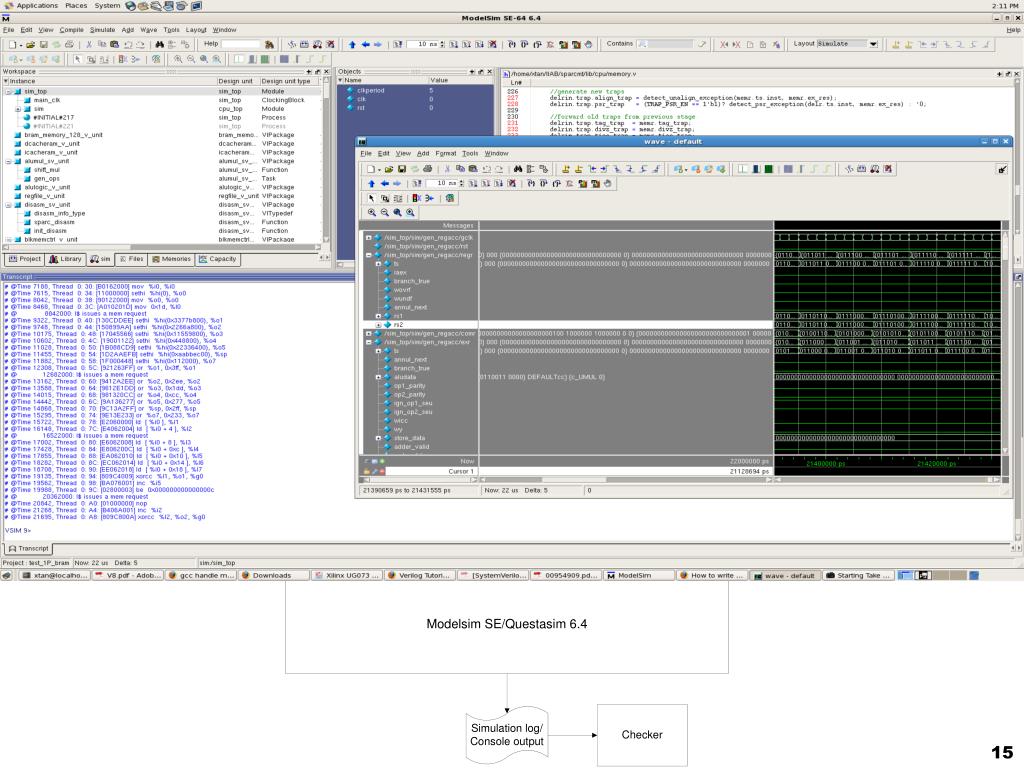The height and width of the screenshot is (768, 1024).
Task: Click Print icon in the wave window toolbar
Action: 427,169
